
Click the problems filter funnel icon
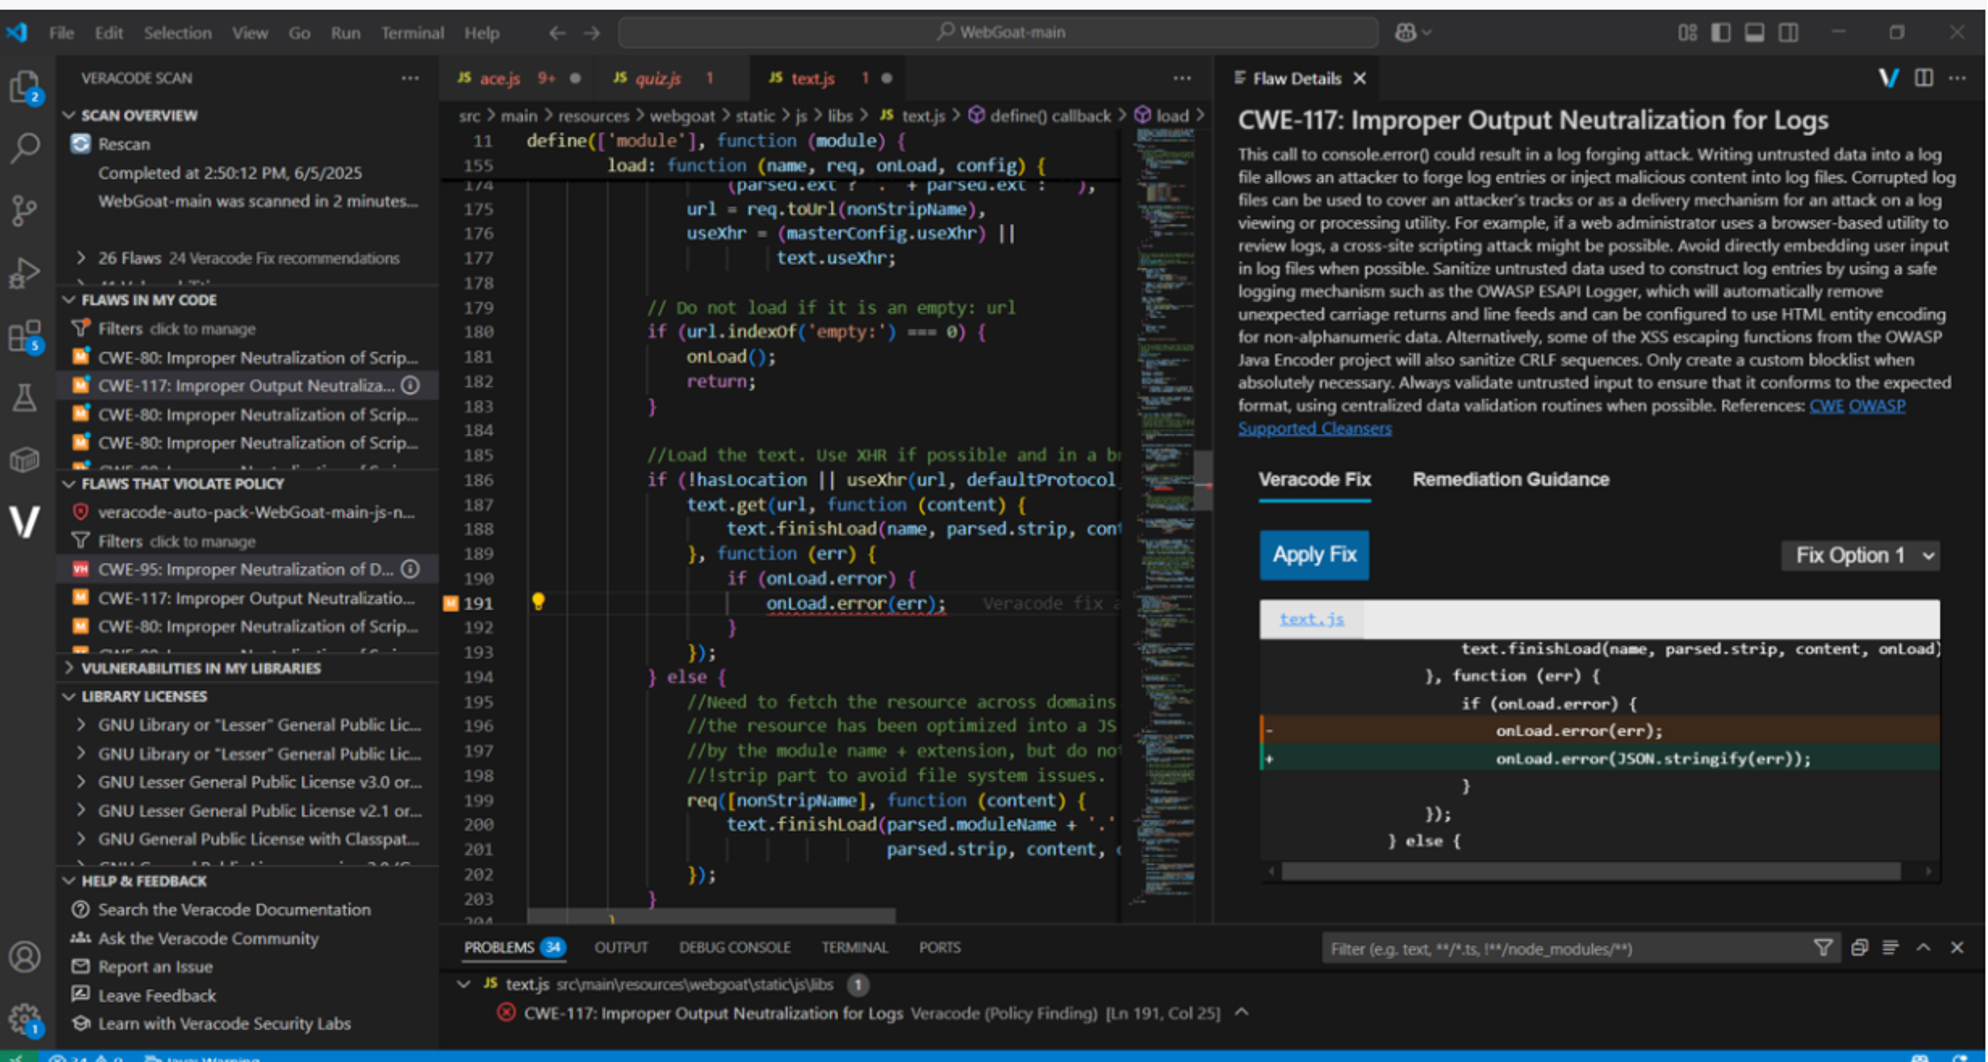pos(1823,947)
